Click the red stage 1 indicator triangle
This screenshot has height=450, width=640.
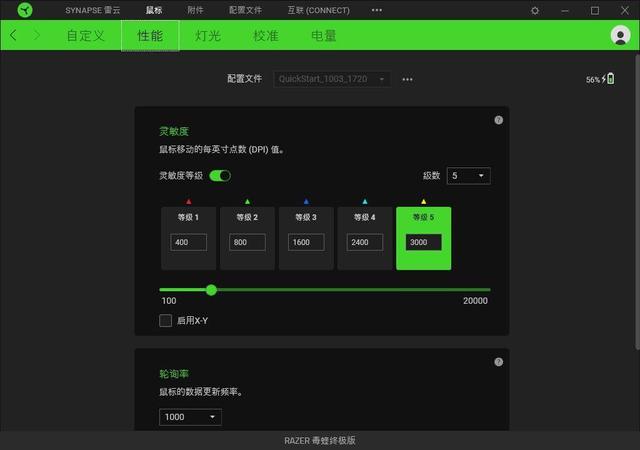click(189, 201)
